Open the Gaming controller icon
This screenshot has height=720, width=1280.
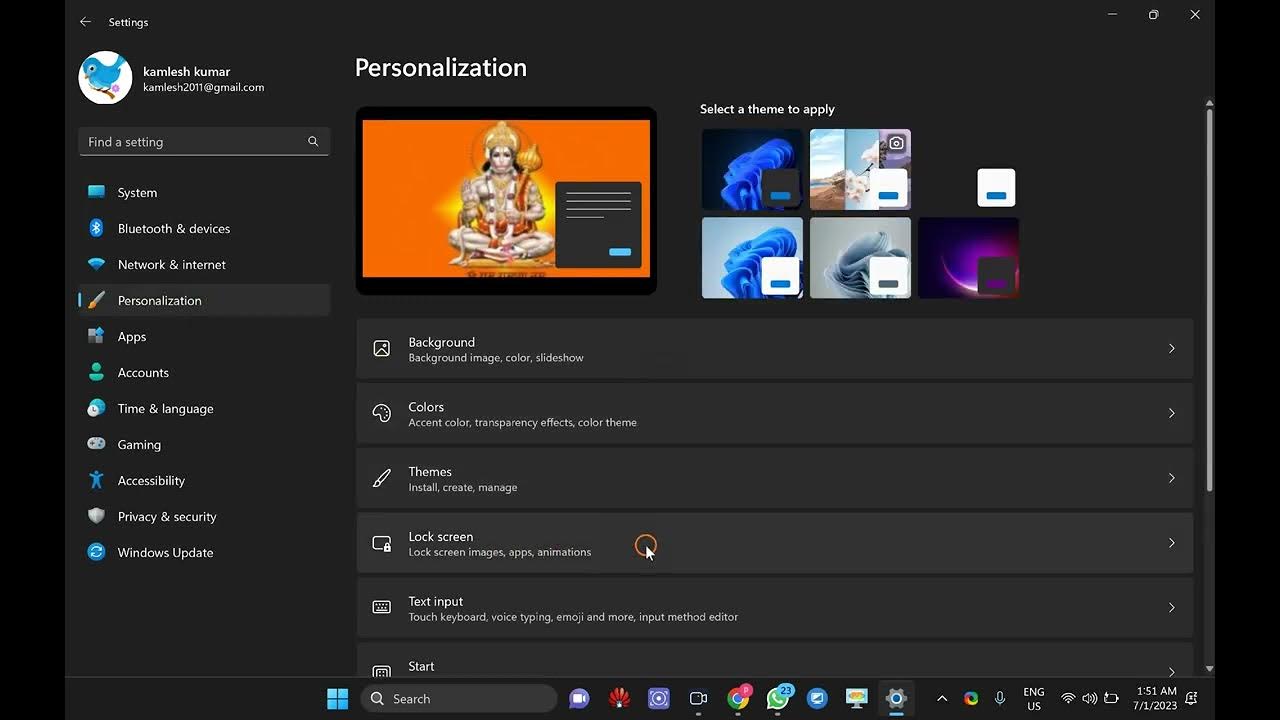(96, 444)
